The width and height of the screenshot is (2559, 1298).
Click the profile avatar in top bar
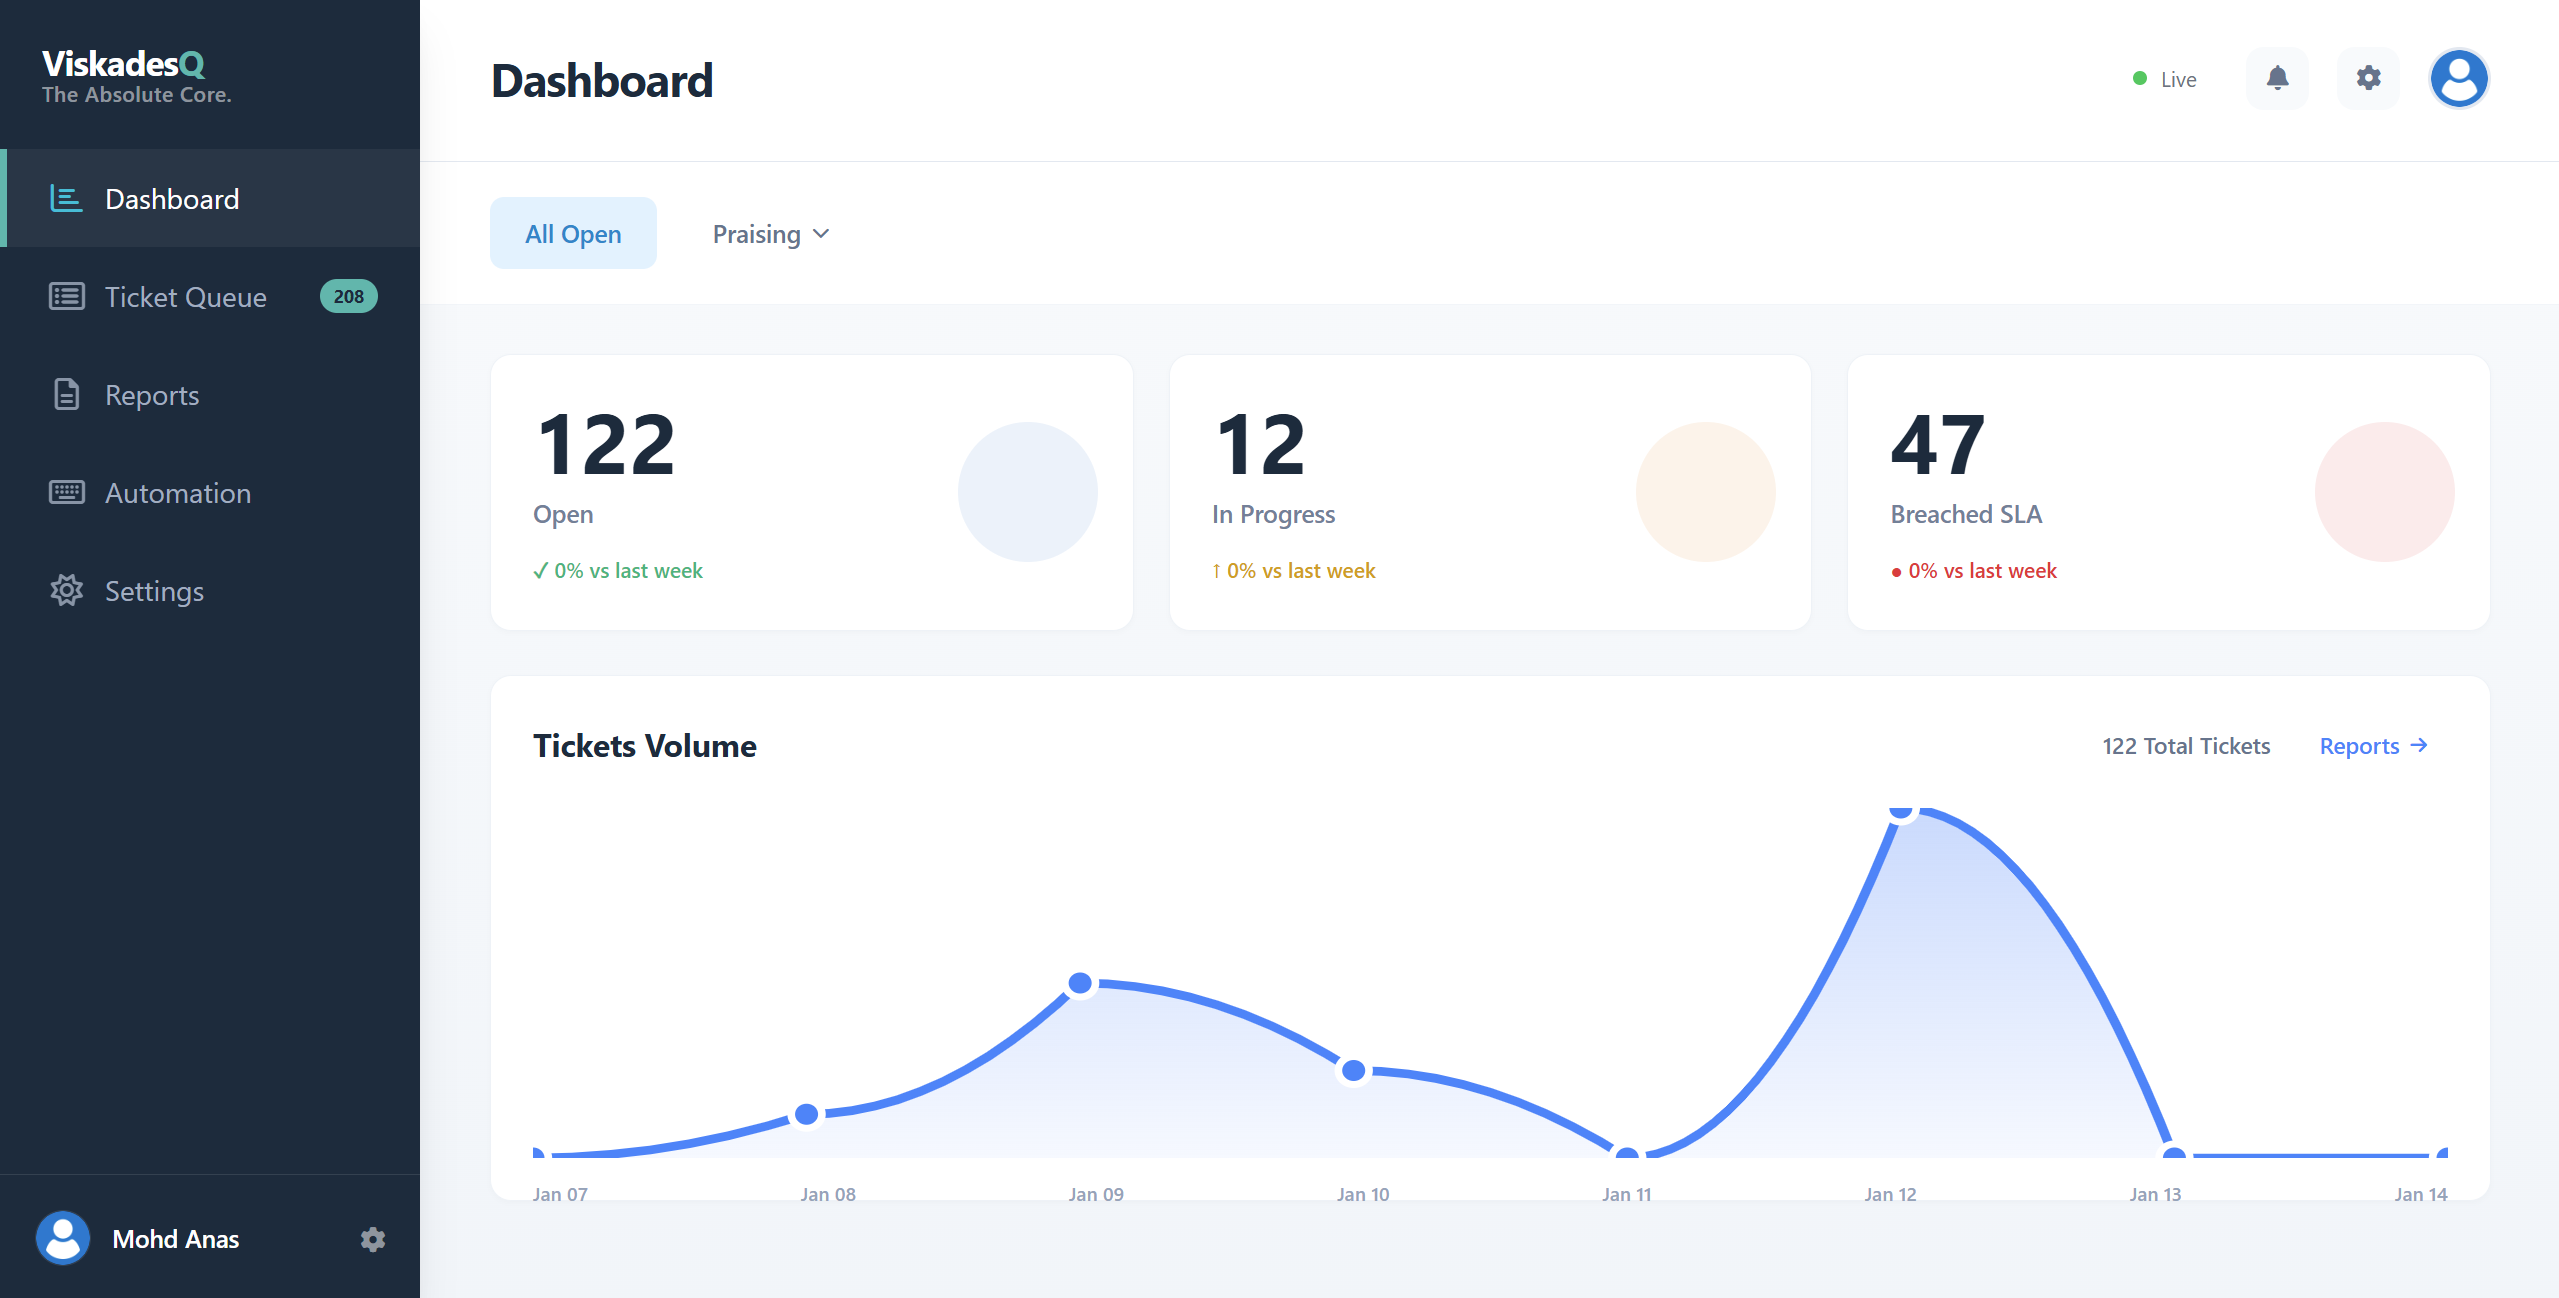[2458, 78]
